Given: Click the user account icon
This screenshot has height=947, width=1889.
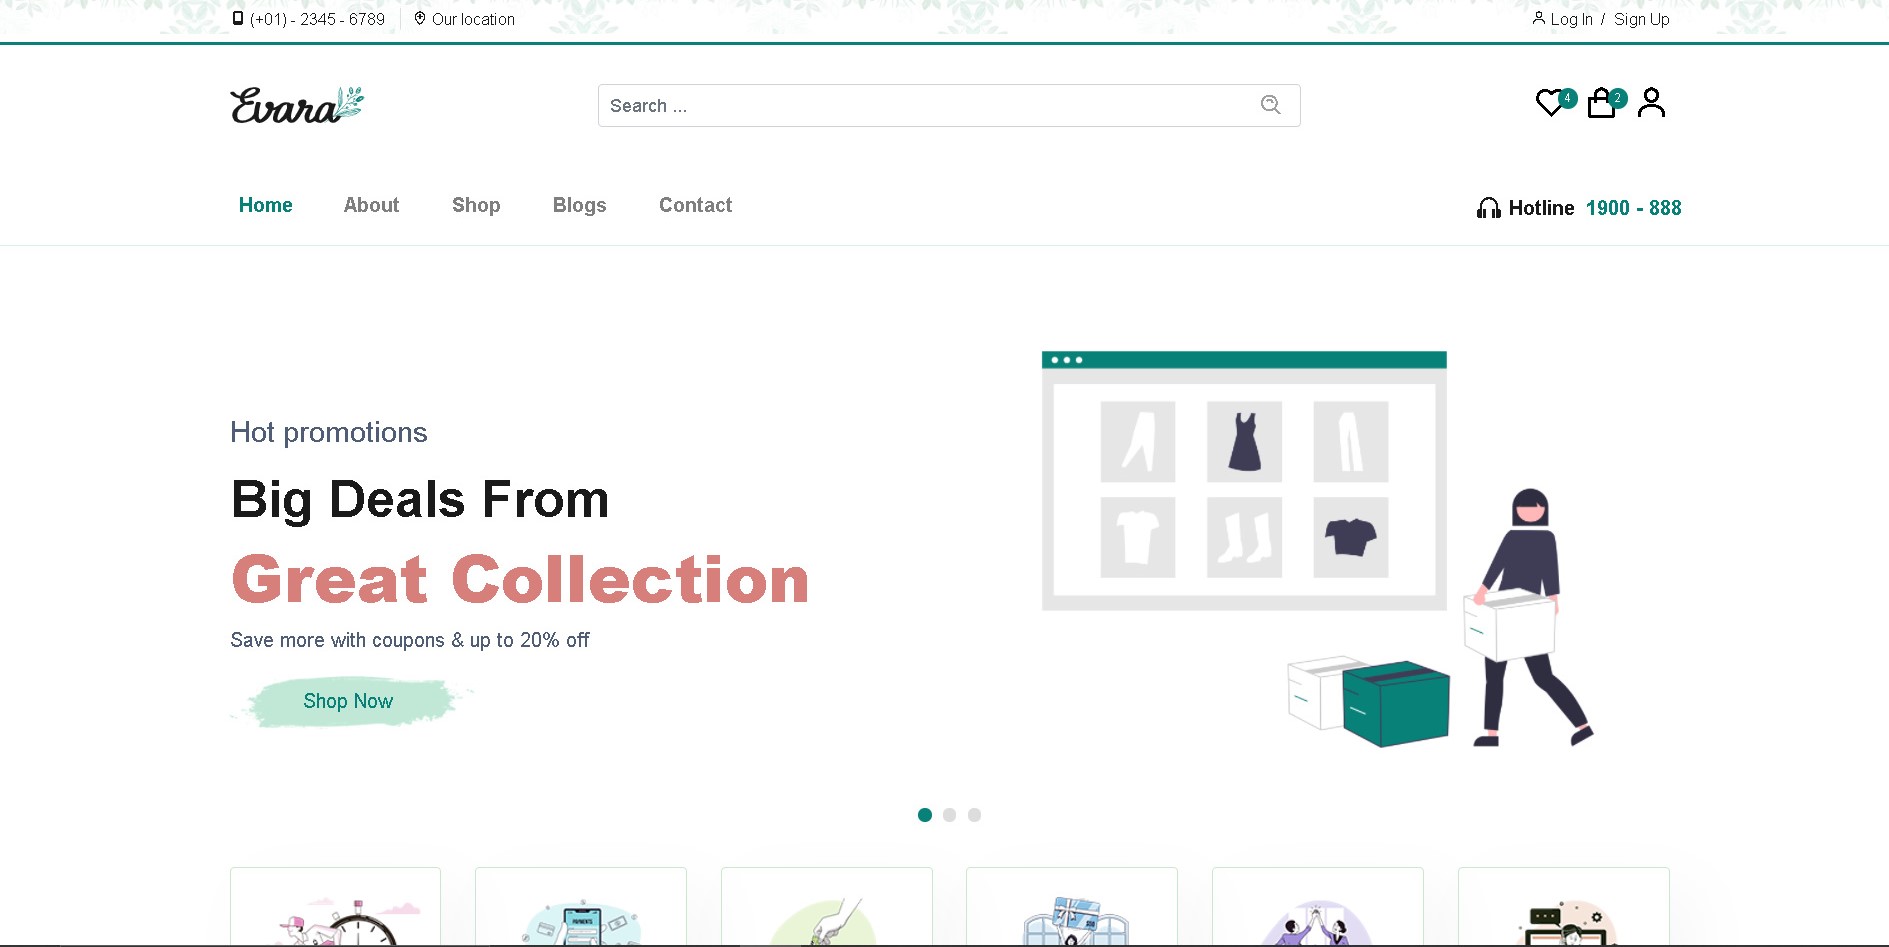Looking at the screenshot, I should [1652, 103].
